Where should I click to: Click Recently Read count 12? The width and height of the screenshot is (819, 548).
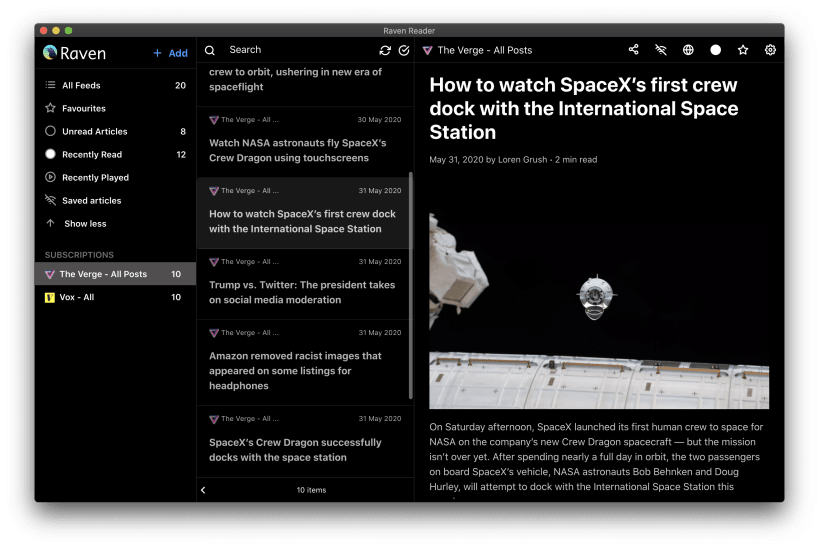(181, 155)
